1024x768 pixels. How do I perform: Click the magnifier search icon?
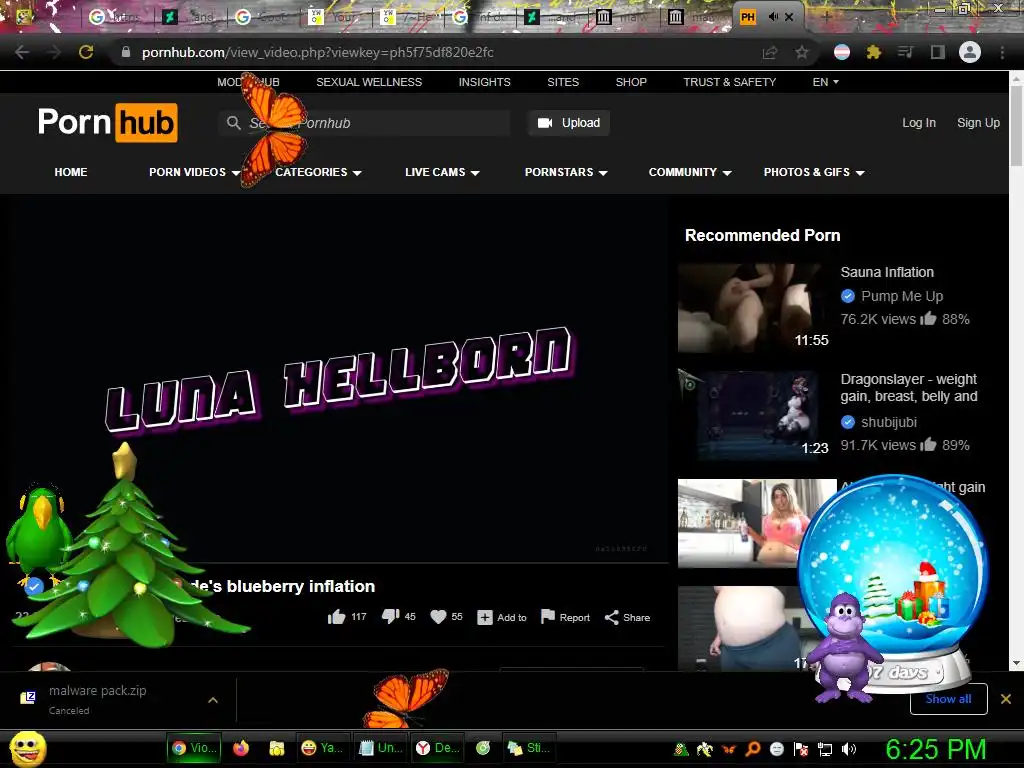click(x=234, y=123)
